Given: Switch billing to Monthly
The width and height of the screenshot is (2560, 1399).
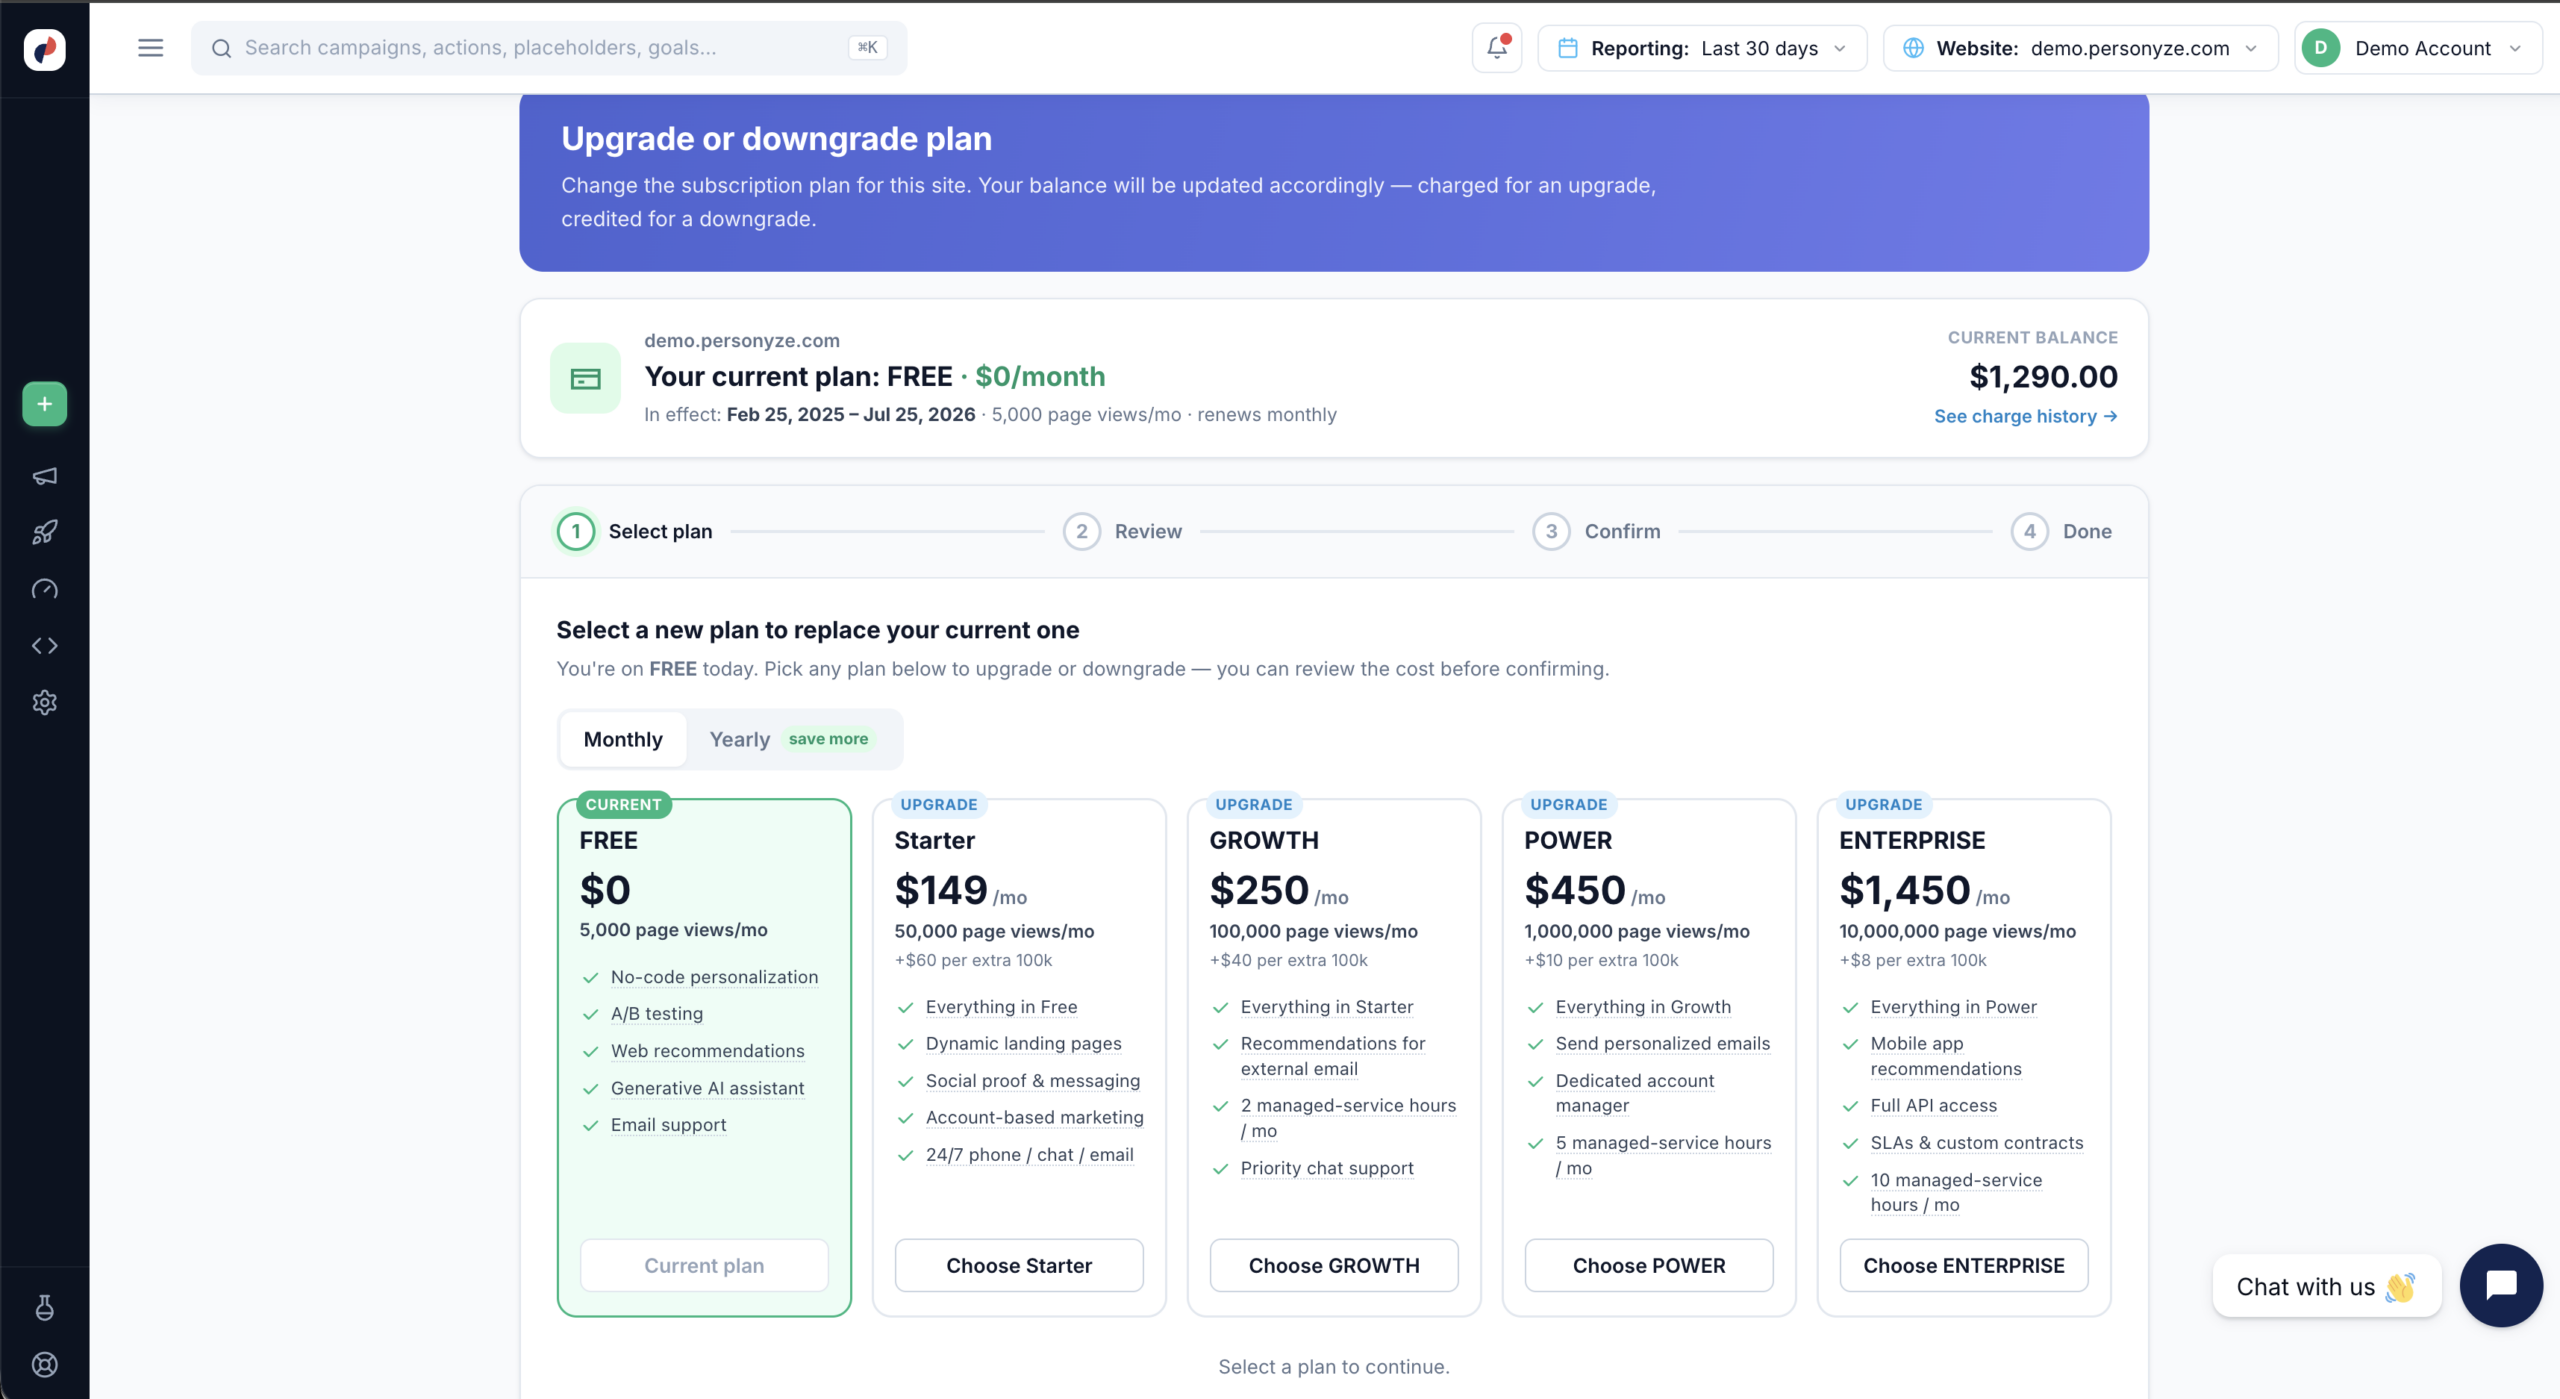Looking at the screenshot, I should (623, 740).
